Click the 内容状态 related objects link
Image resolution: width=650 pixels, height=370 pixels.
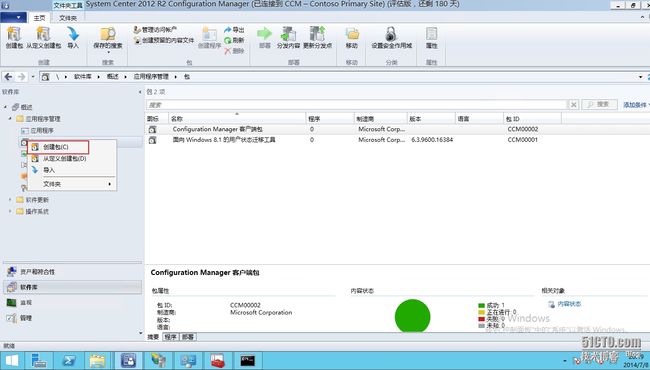click(x=569, y=304)
